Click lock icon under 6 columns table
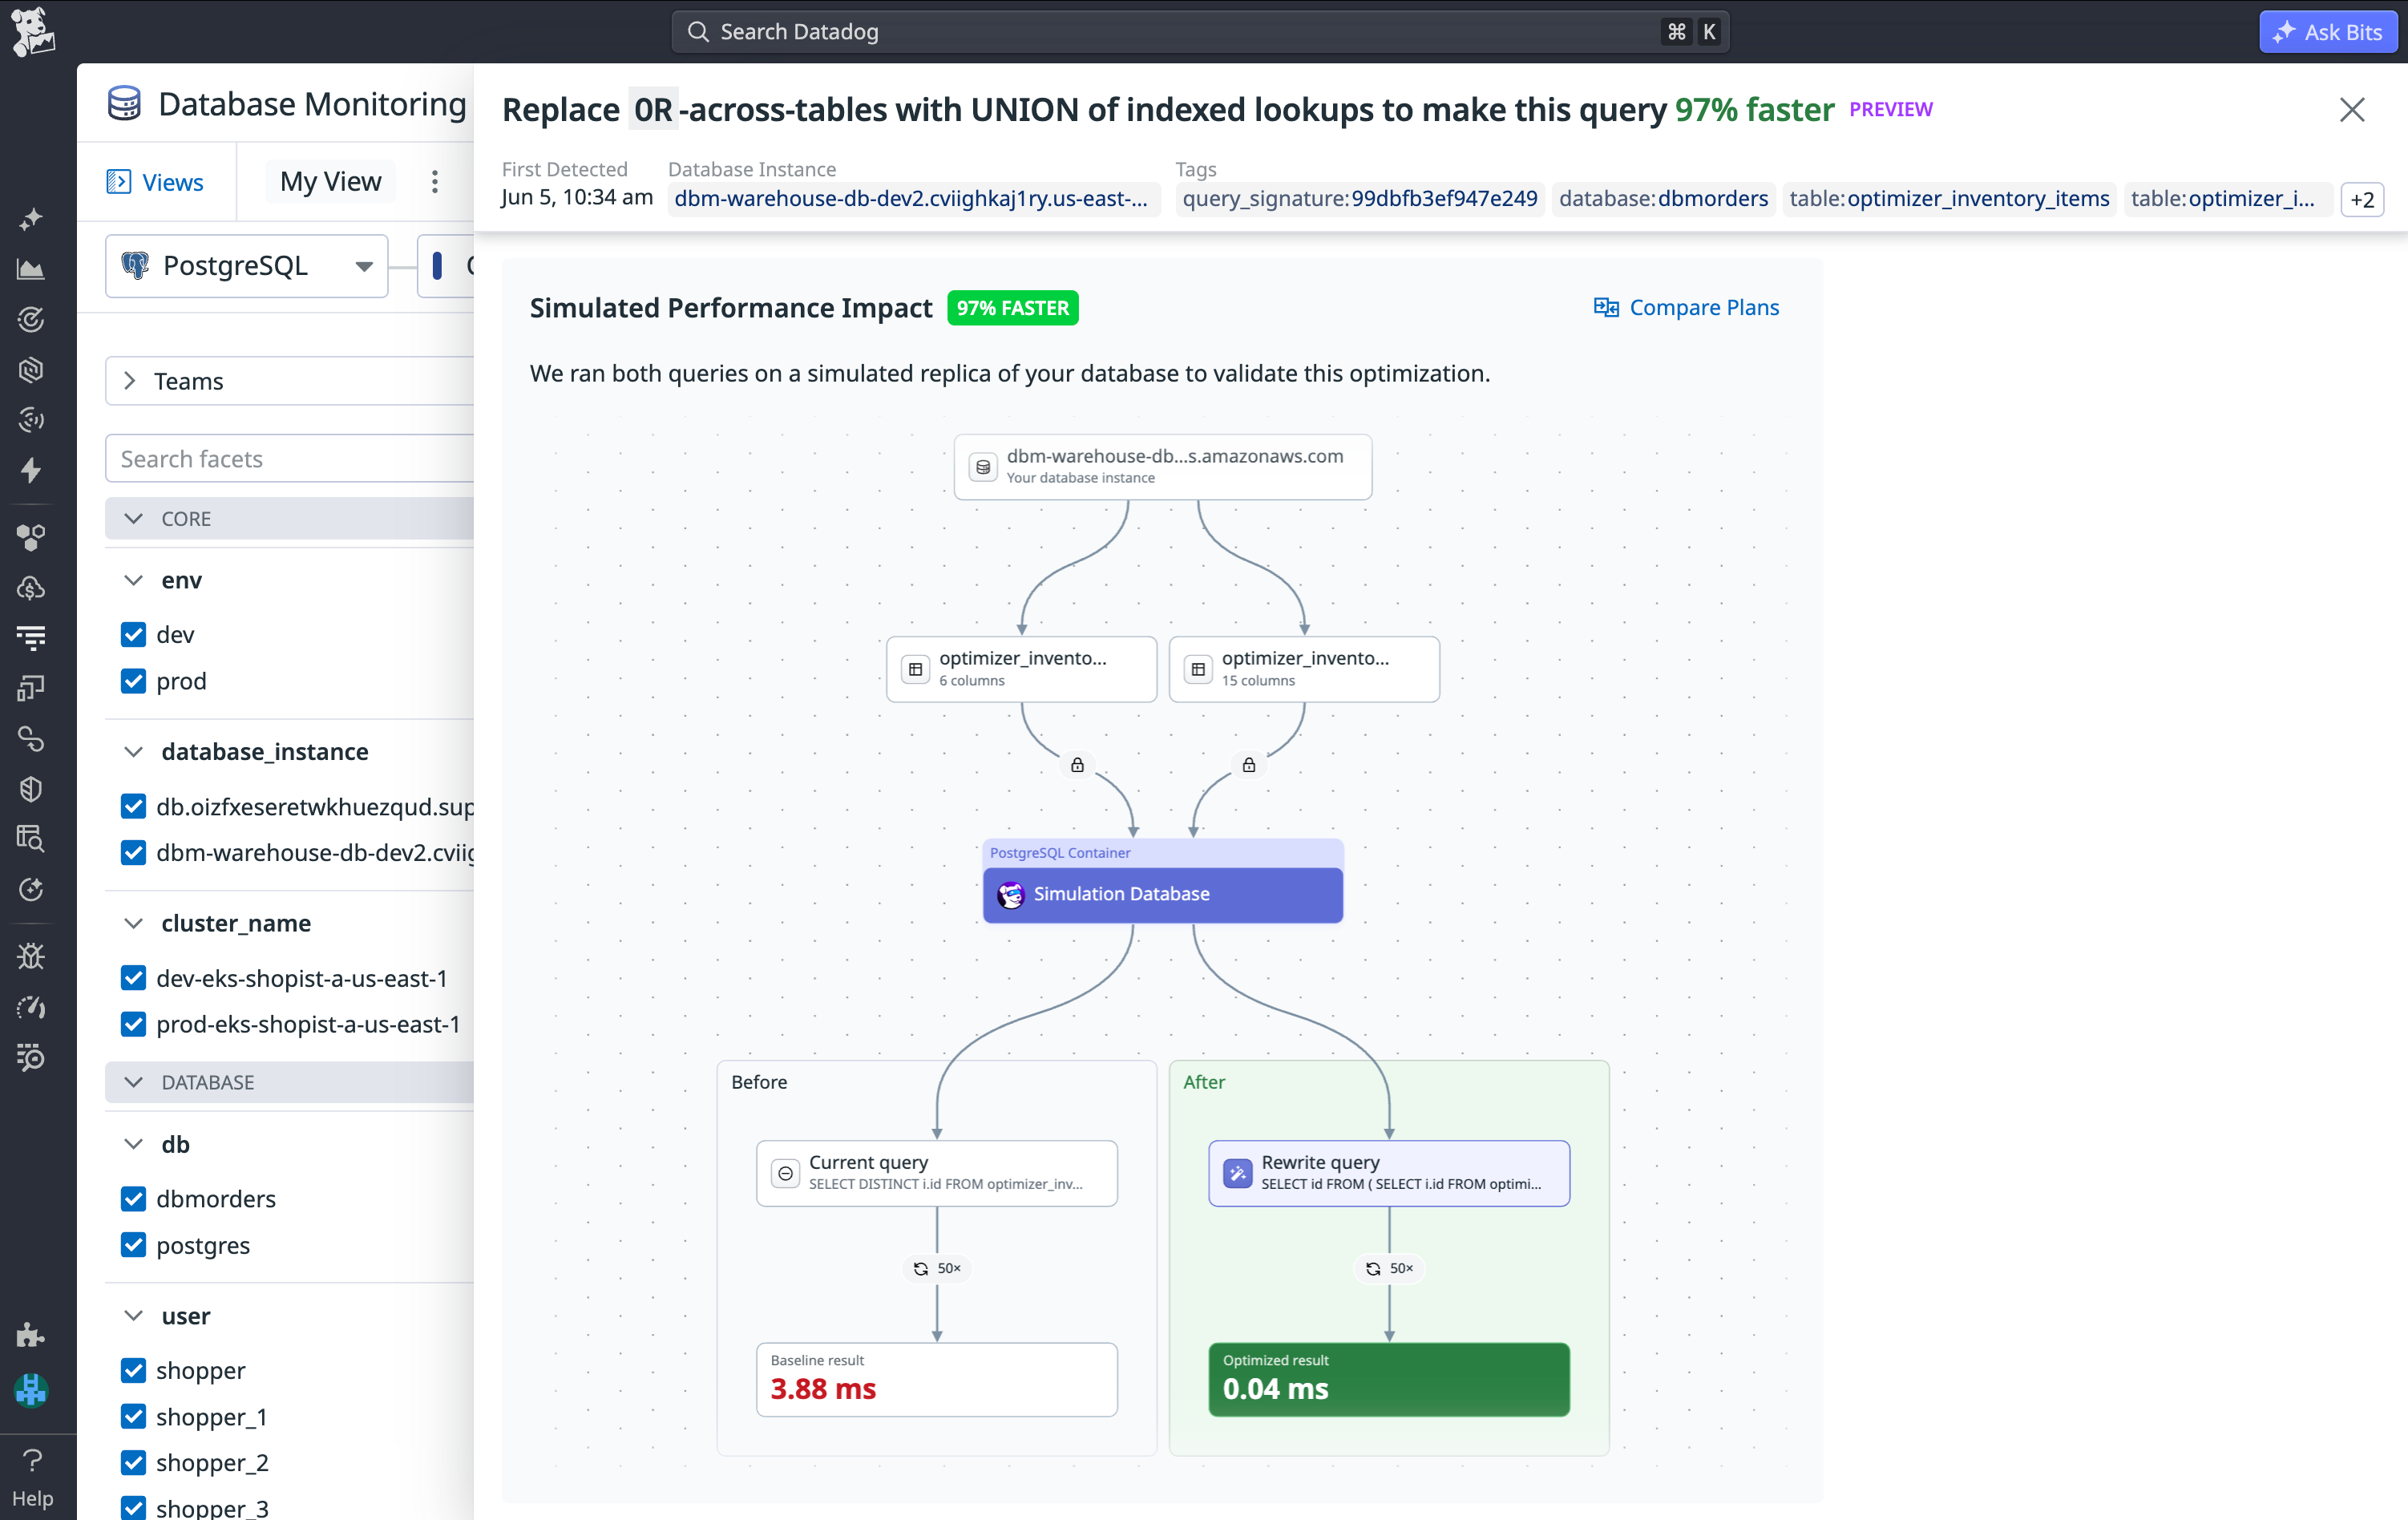Screen dimensions: 2408x1520 click(1077, 765)
